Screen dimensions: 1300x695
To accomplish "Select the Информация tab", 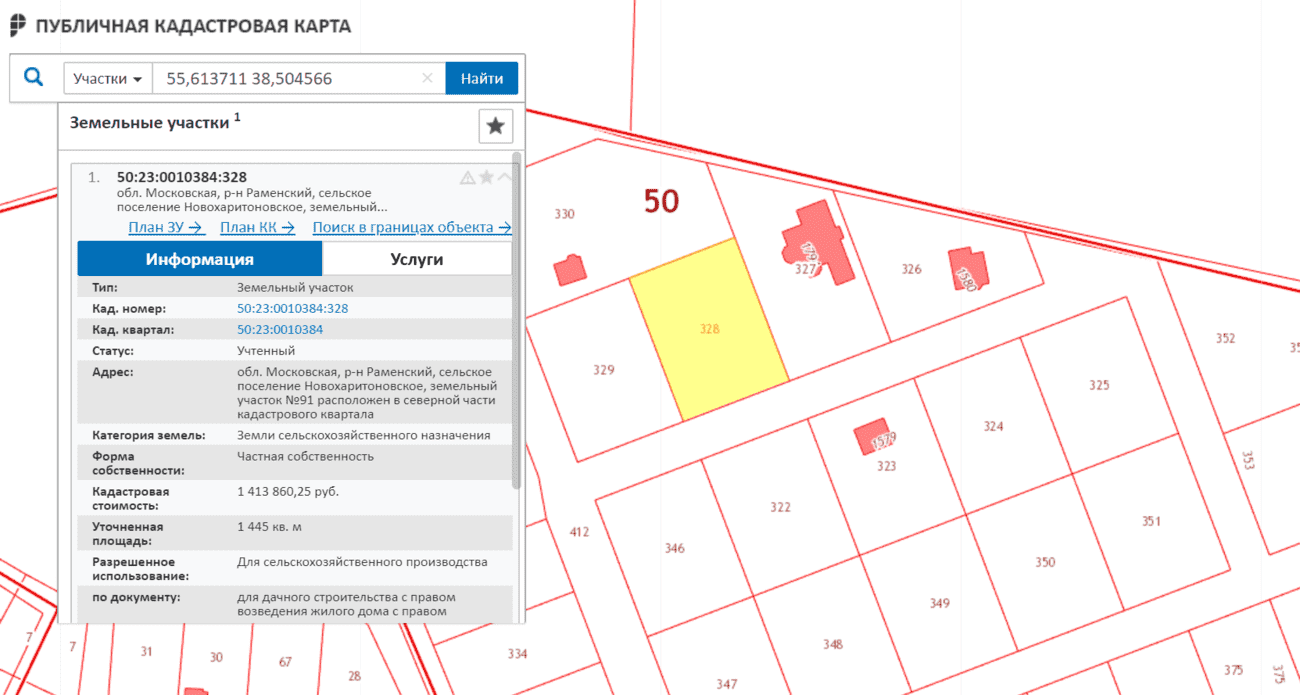I will click(x=200, y=259).
